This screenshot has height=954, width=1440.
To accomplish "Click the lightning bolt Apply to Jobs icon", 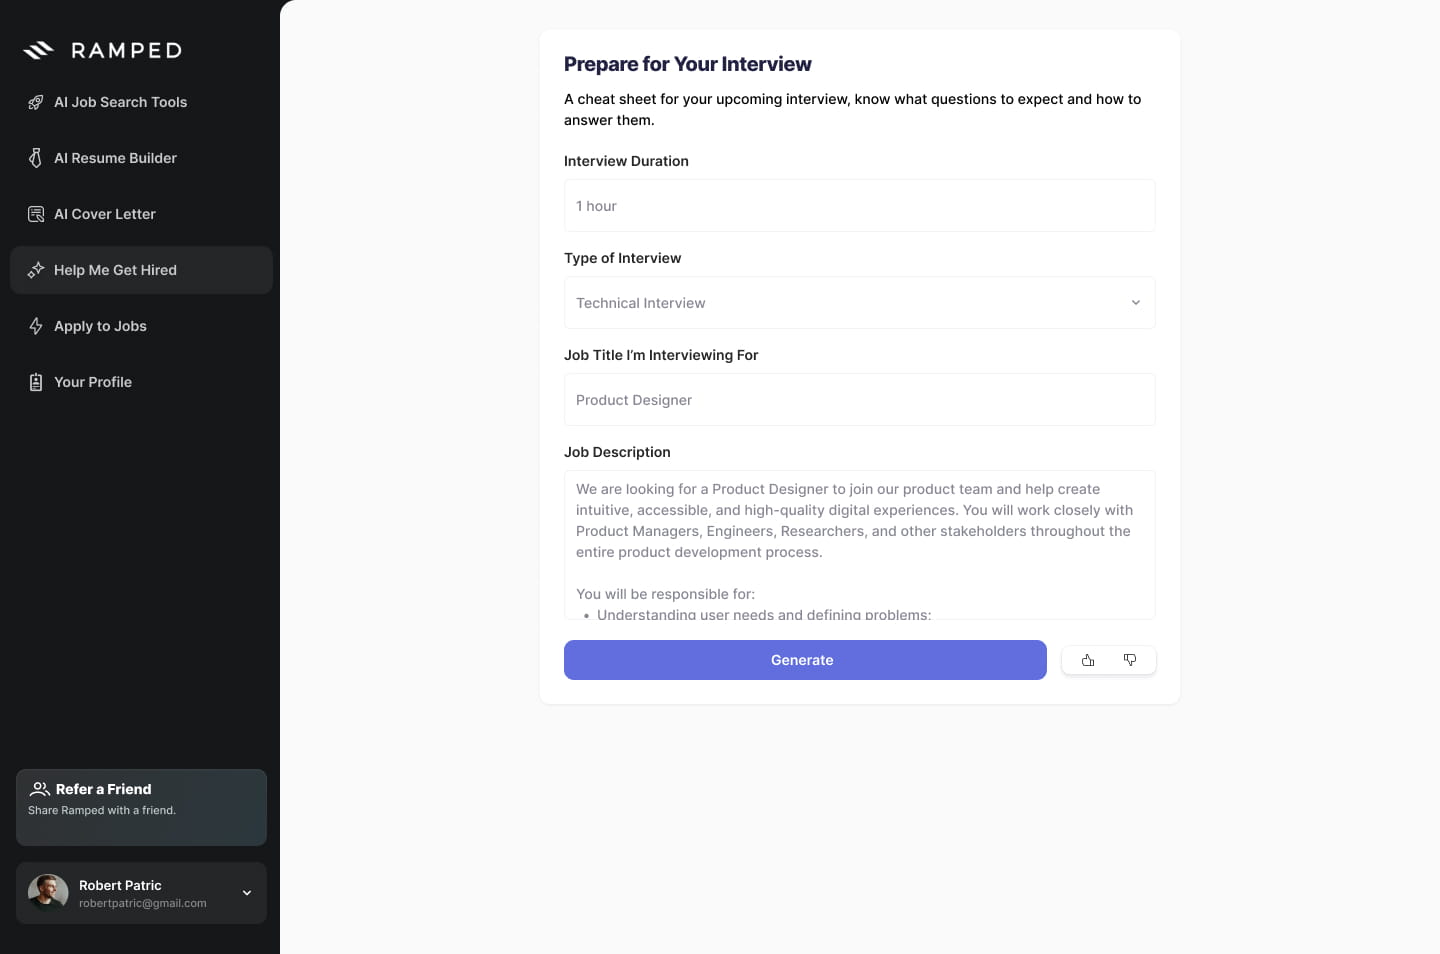I will click(x=36, y=326).
